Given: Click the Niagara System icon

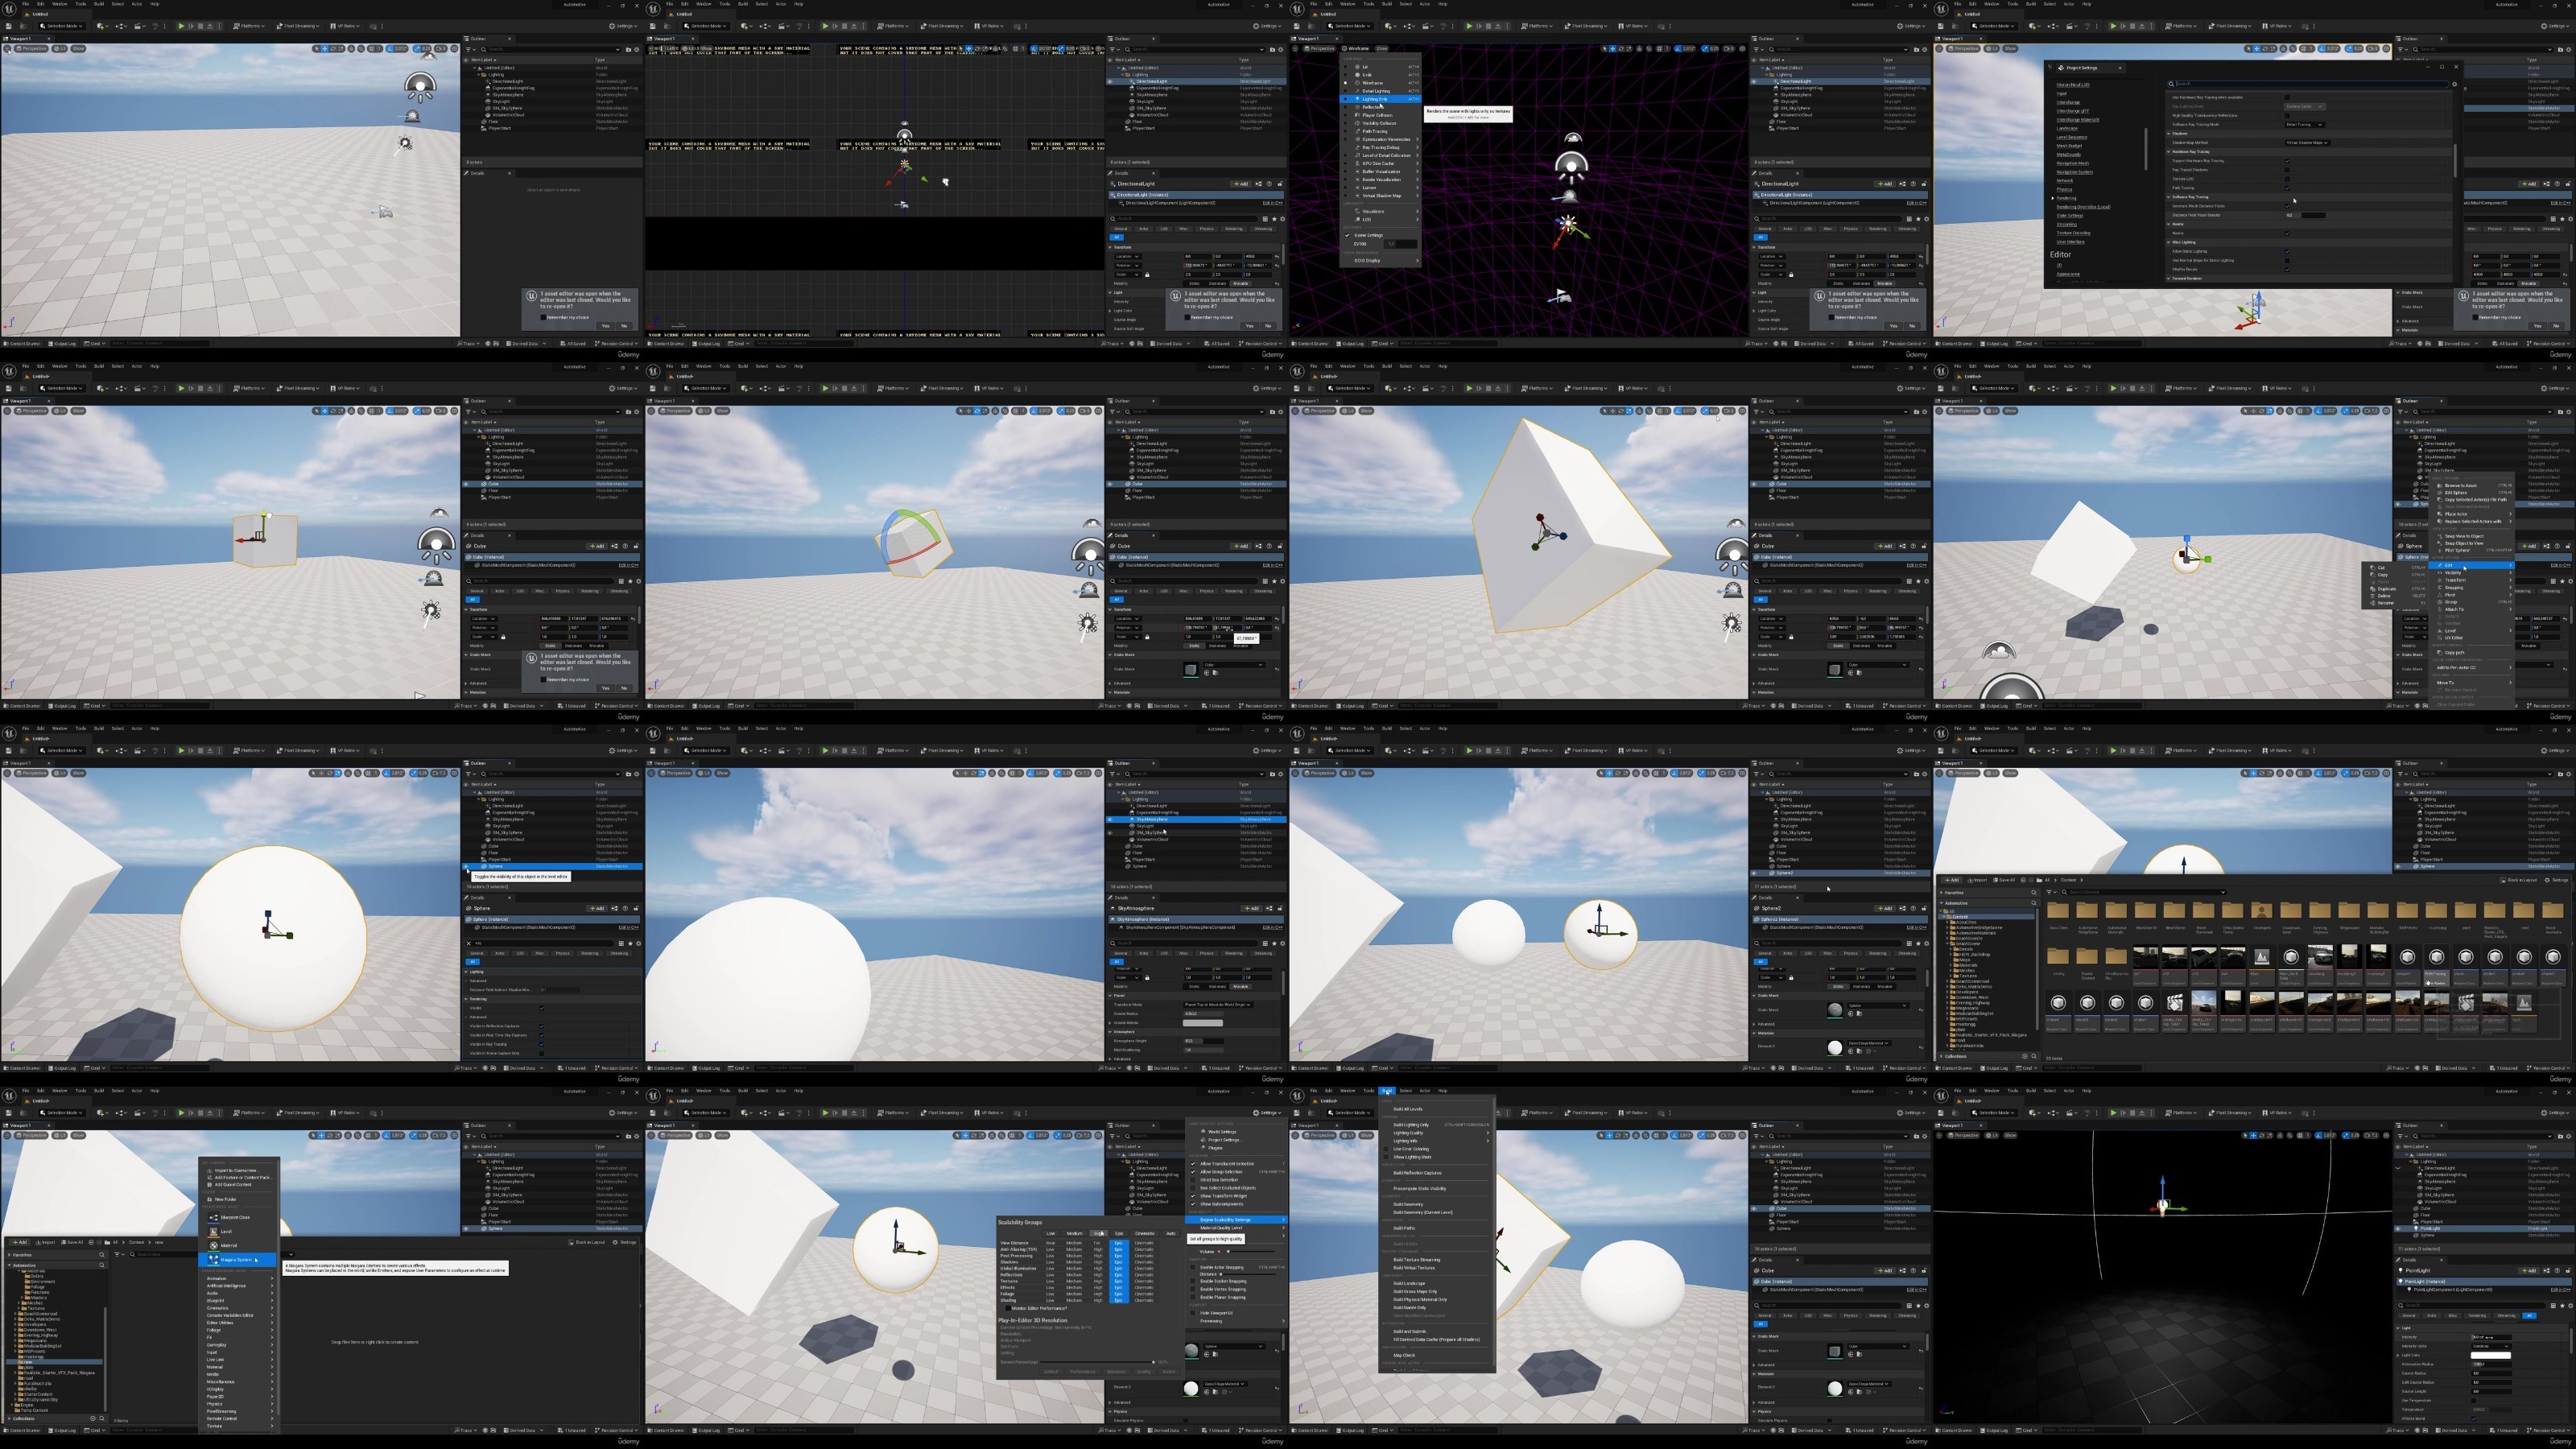Looking at the screenshot, I should tap(214, 1260).
